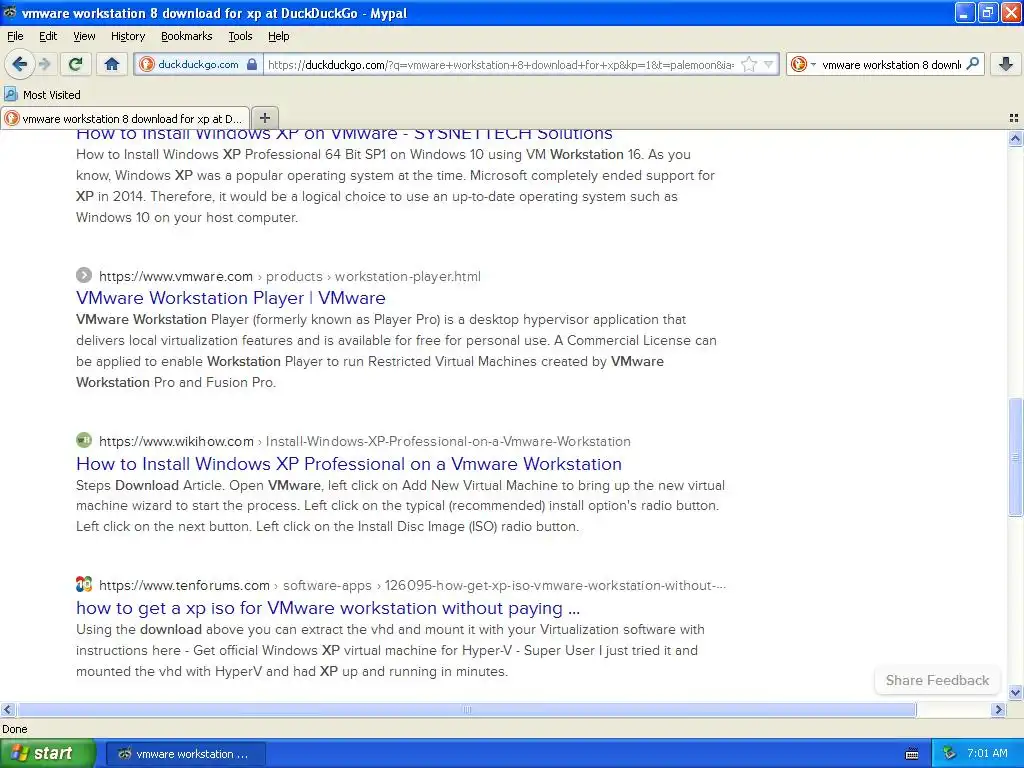Run the search with the magnifier icon
The width and height of the screenshot is (1024, 768).
(x=972, y=64)
